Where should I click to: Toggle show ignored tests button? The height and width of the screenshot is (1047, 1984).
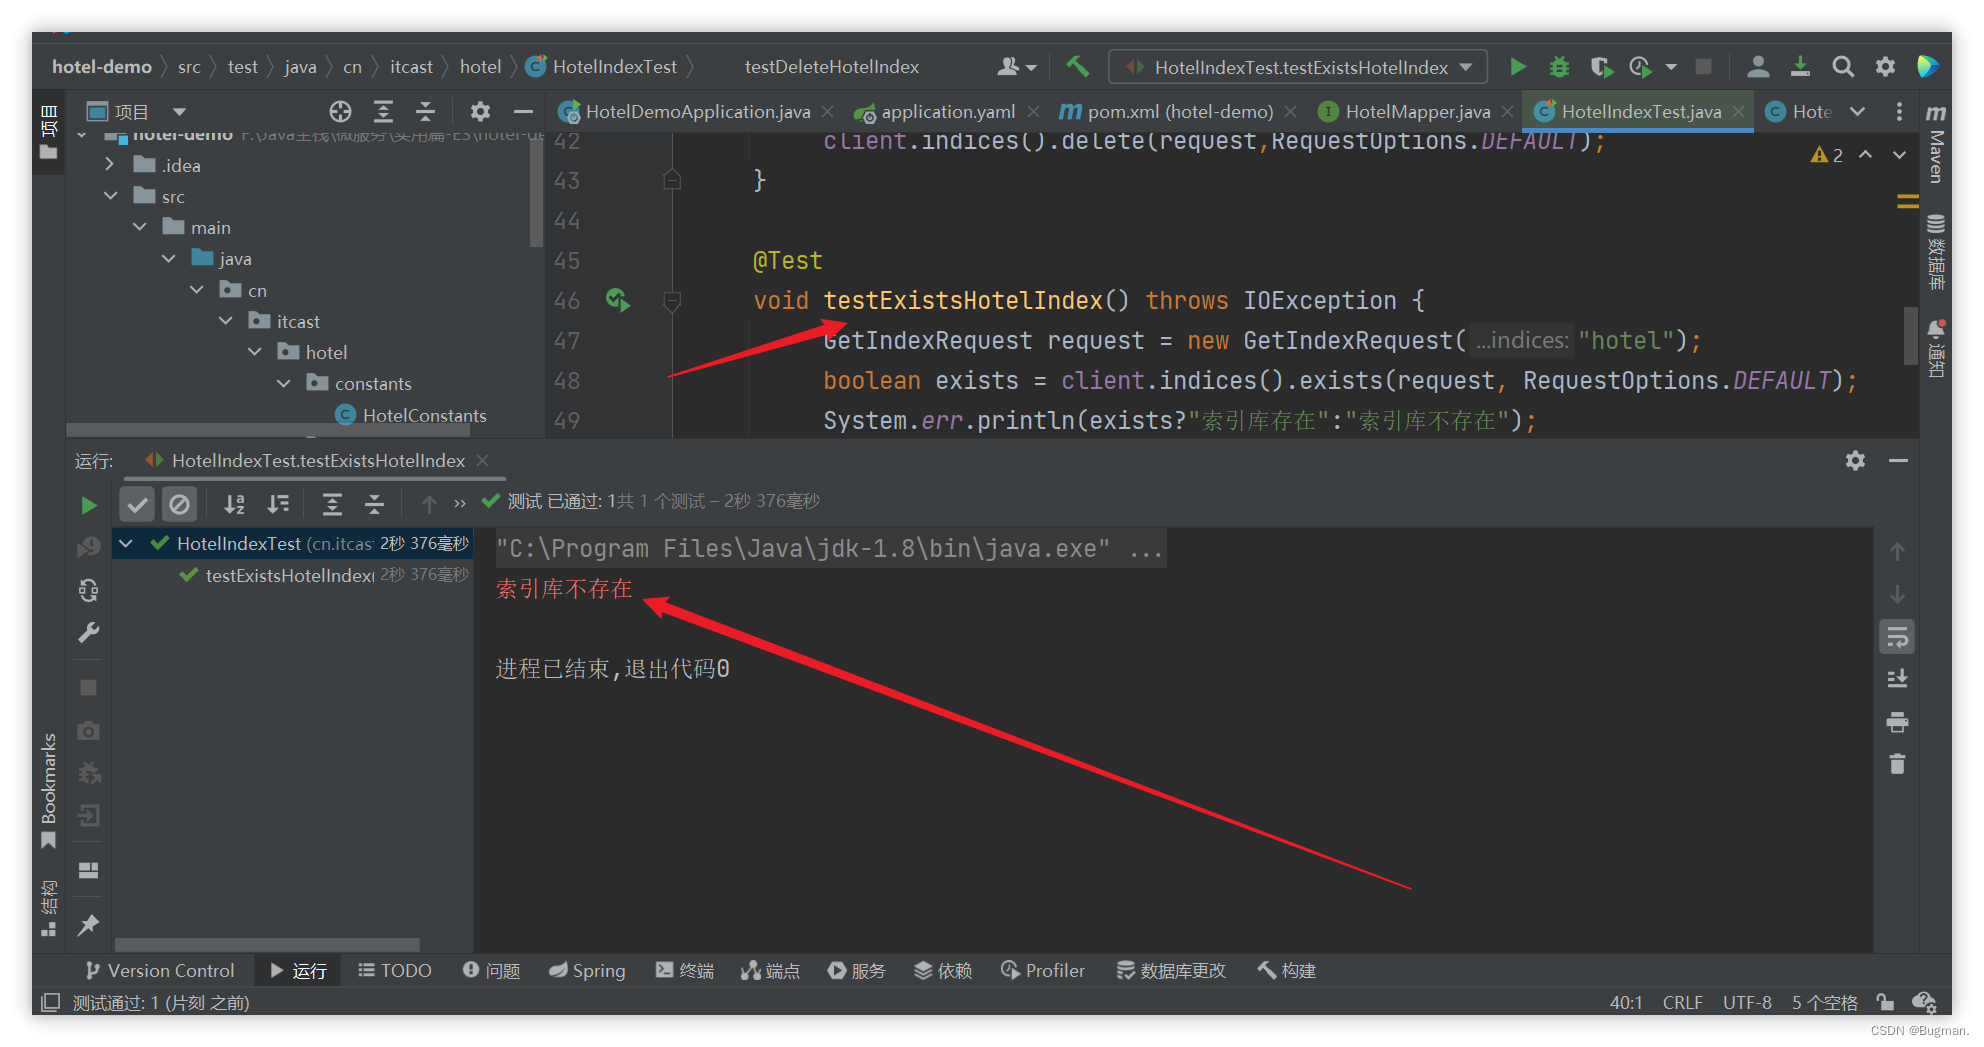pos(179,504)
